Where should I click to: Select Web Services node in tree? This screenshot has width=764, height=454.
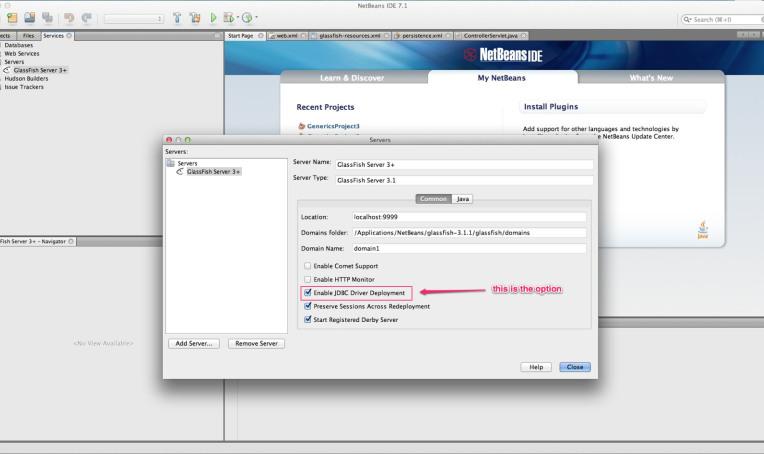[x=21, y=54]
